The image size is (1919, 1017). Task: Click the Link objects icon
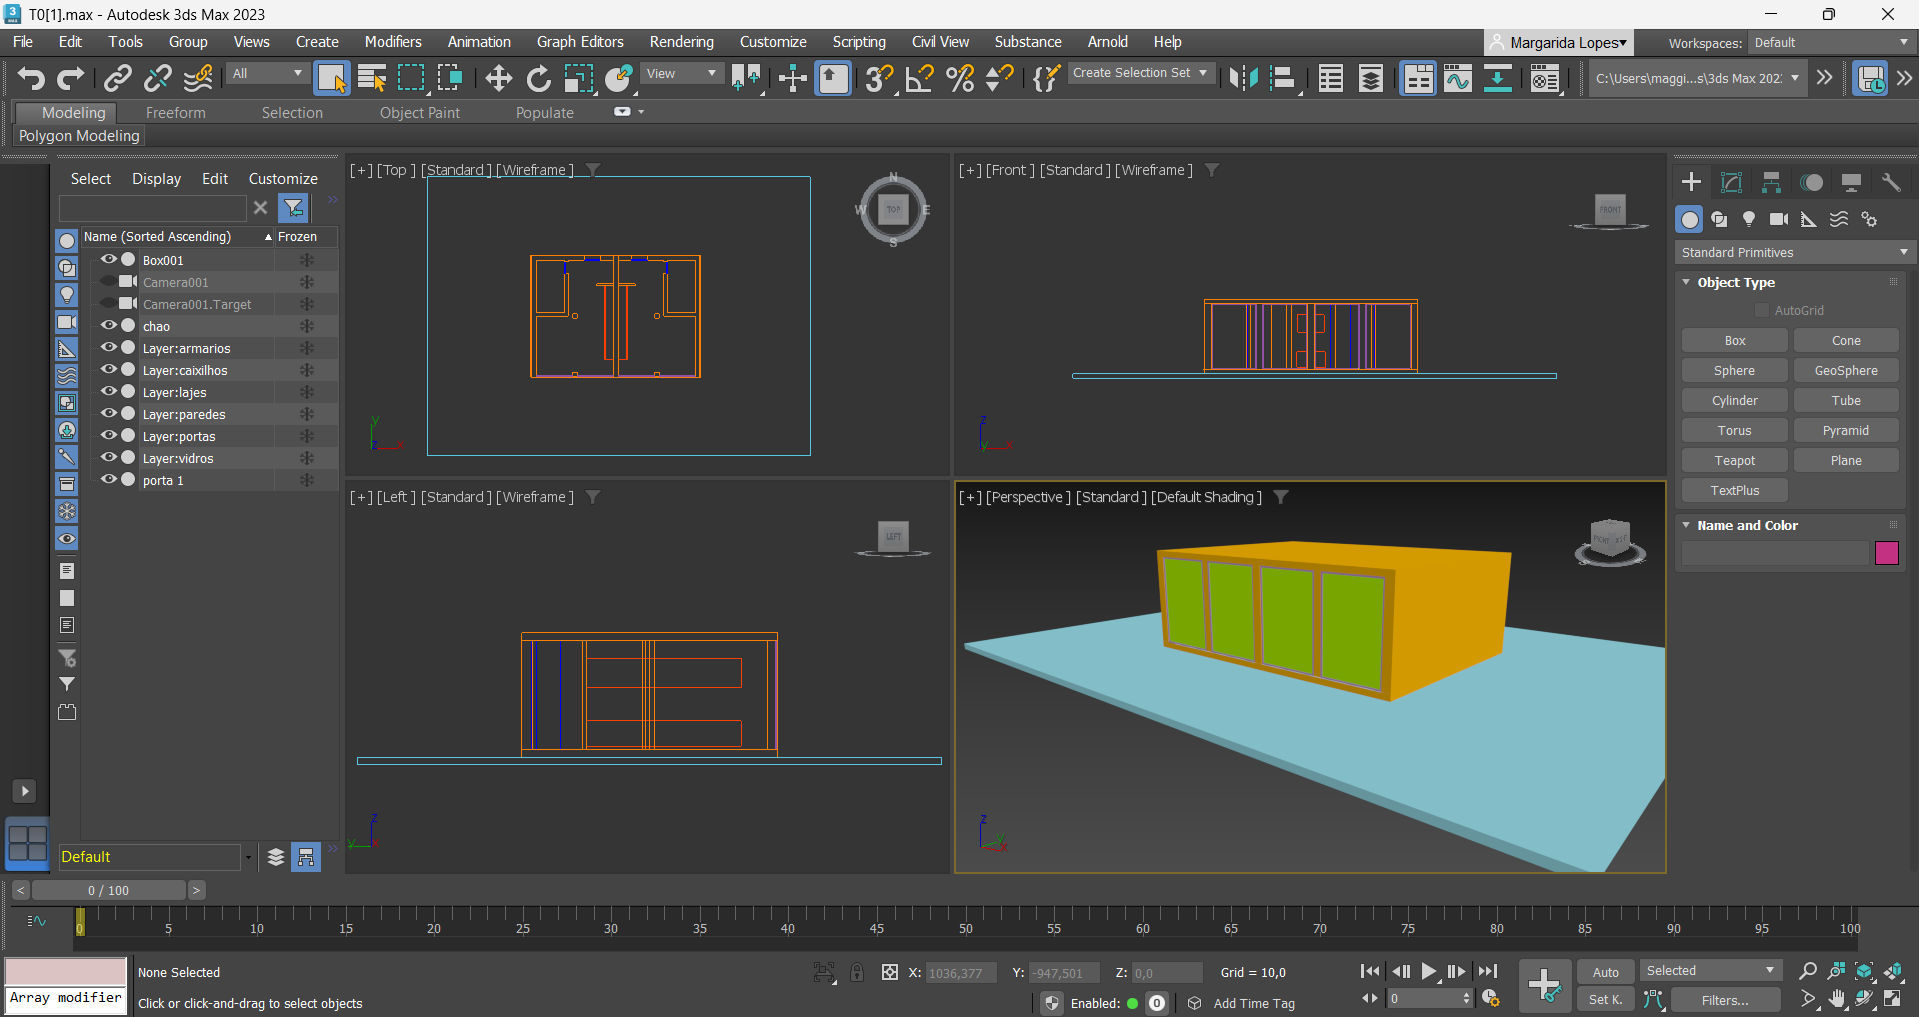118,78
